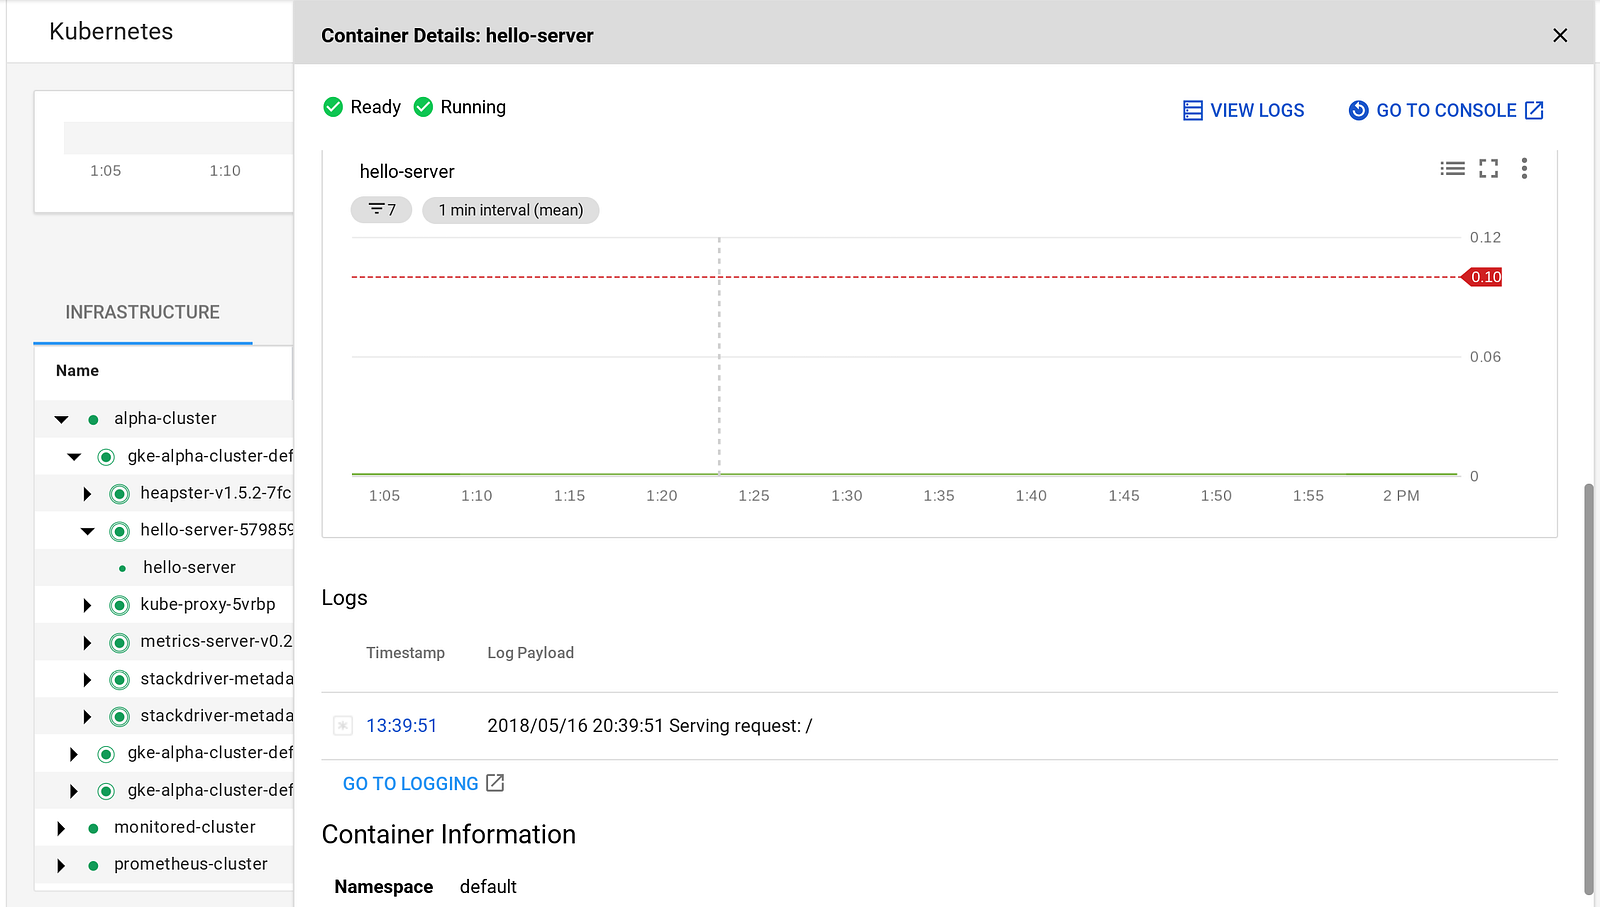Click the Ready green checkmark icon
This screenshot has height=907, width=1600.
[333, 107]
